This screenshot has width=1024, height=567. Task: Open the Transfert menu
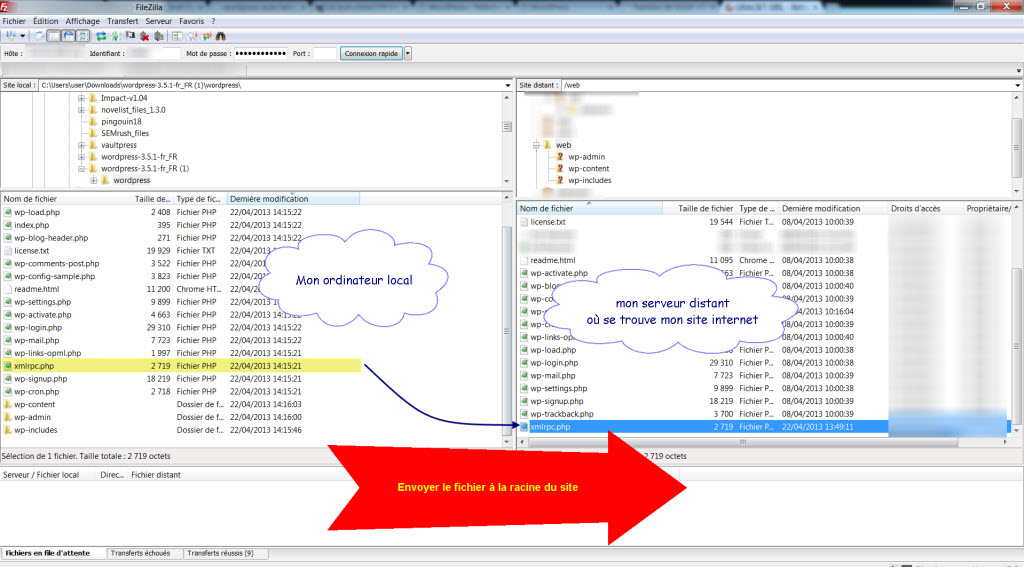coord(123,22)
